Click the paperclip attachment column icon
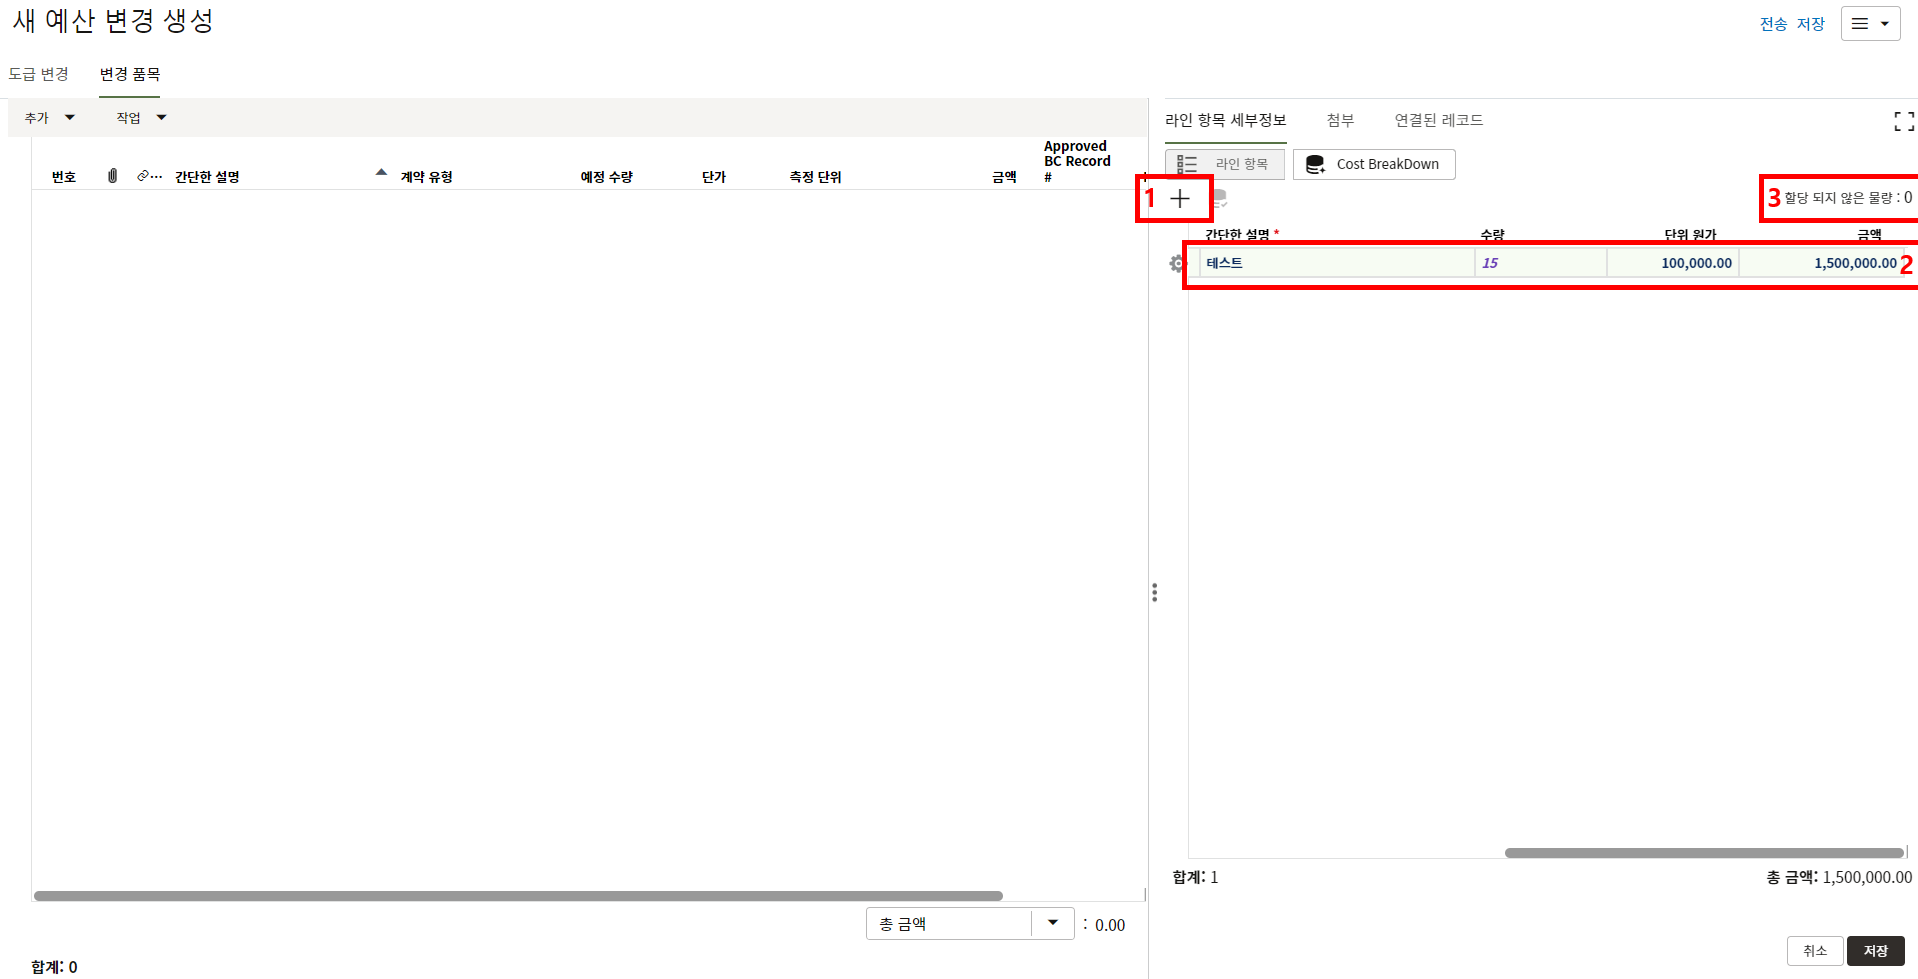Viewport: 1918px width, 979px height. (x=113, y=176)
